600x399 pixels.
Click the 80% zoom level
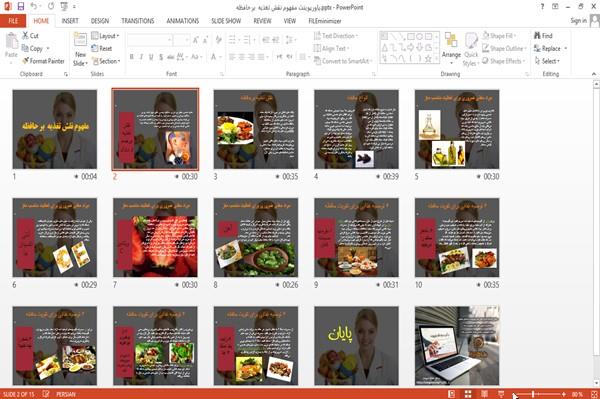pyautogui.click(x=577, y=394)
